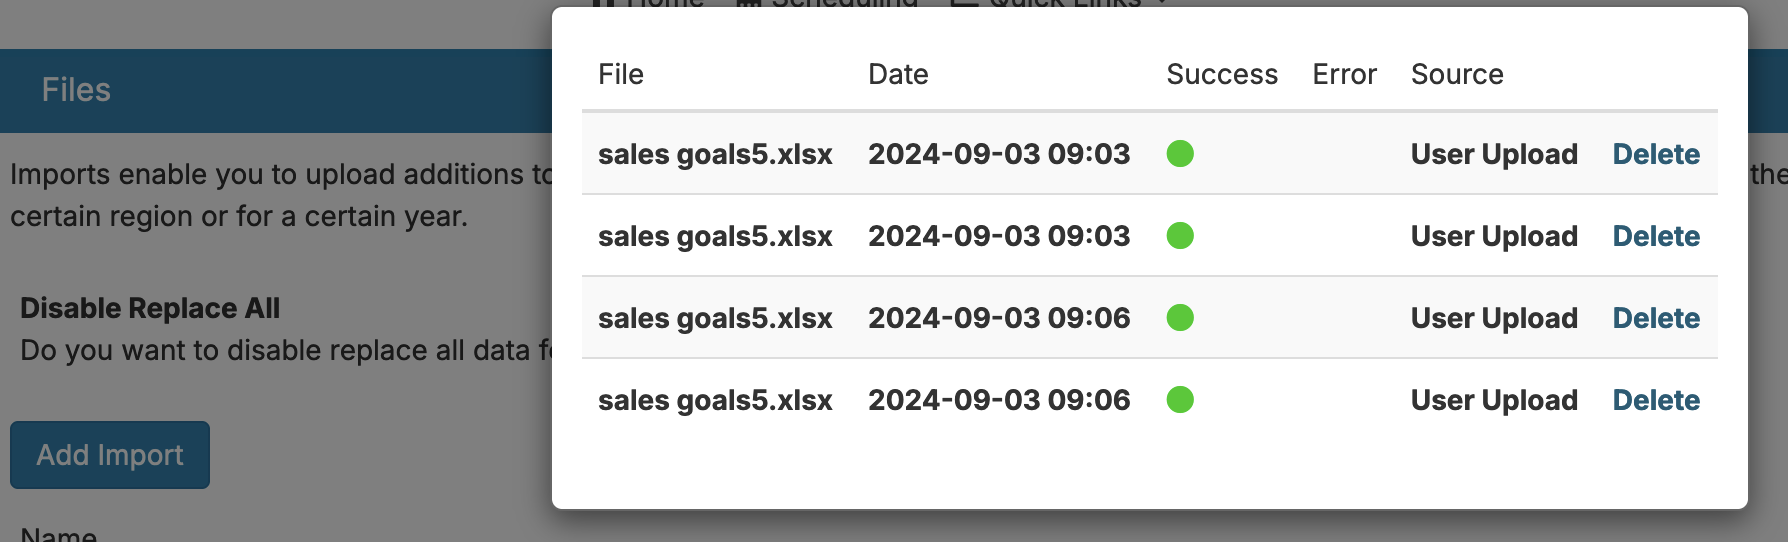Click the 09:06 date in the third row
The height and width of the screenshot is (542, 1788).
pos(999,318)
